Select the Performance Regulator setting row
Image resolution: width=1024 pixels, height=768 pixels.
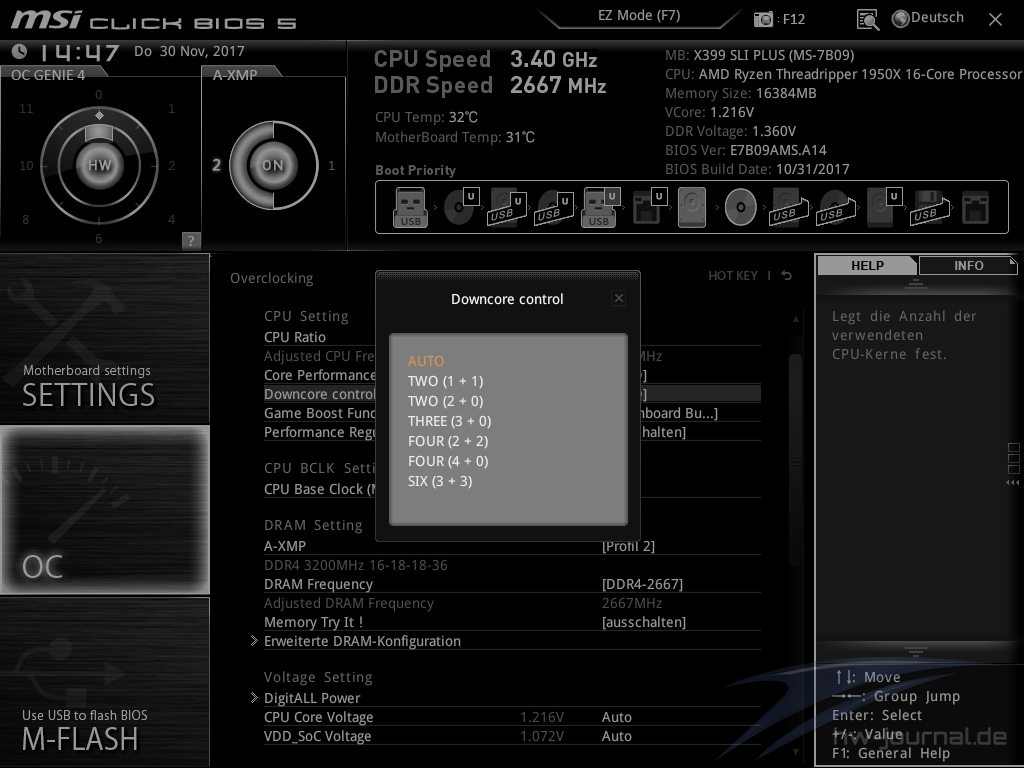(512, 432)
